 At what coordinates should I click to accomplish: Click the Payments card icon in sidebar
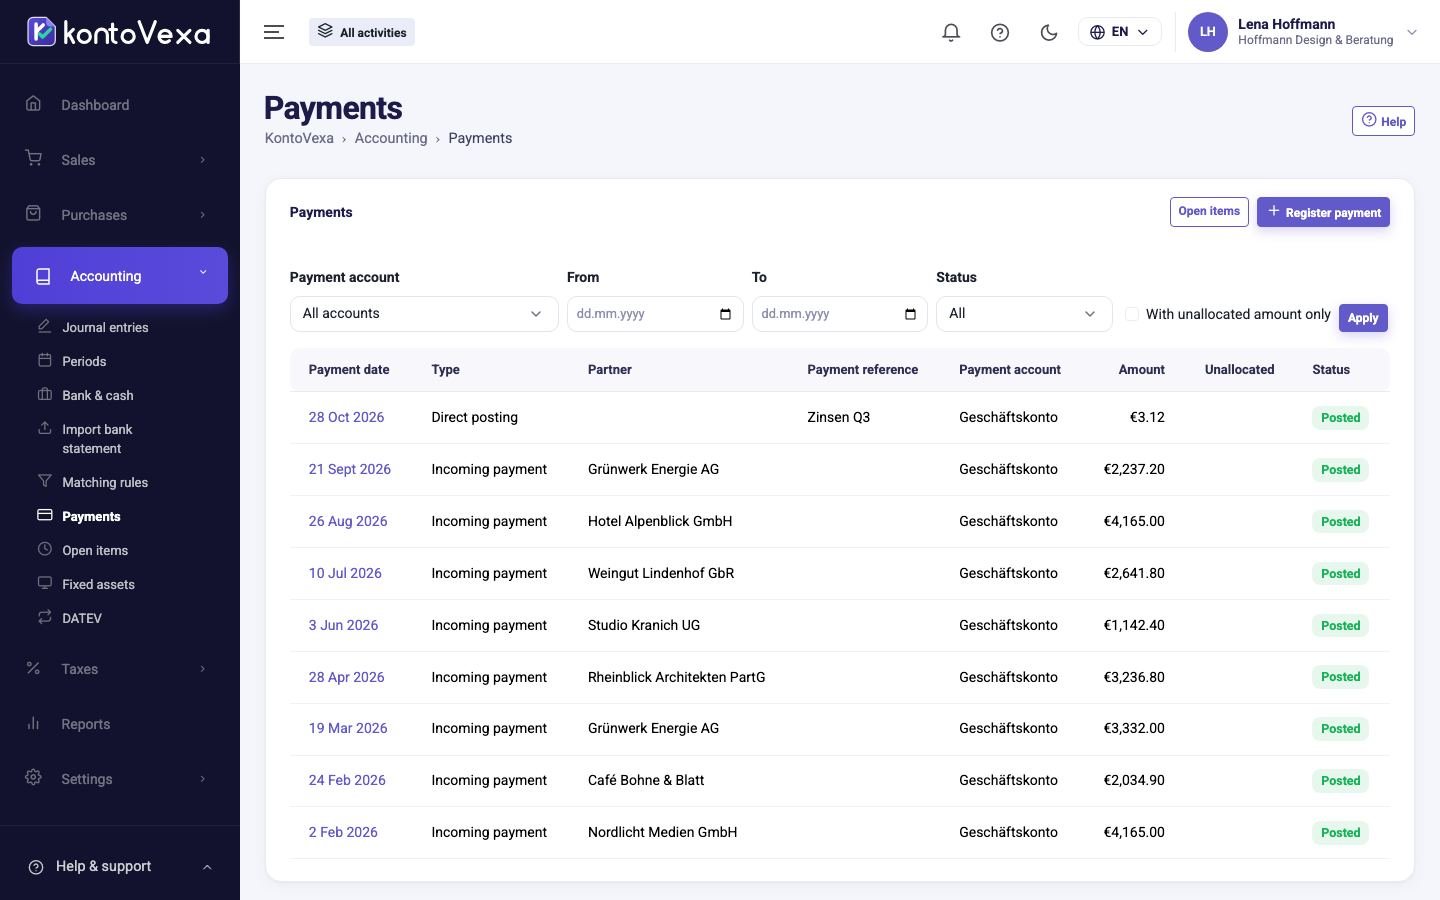pos(44,515)
